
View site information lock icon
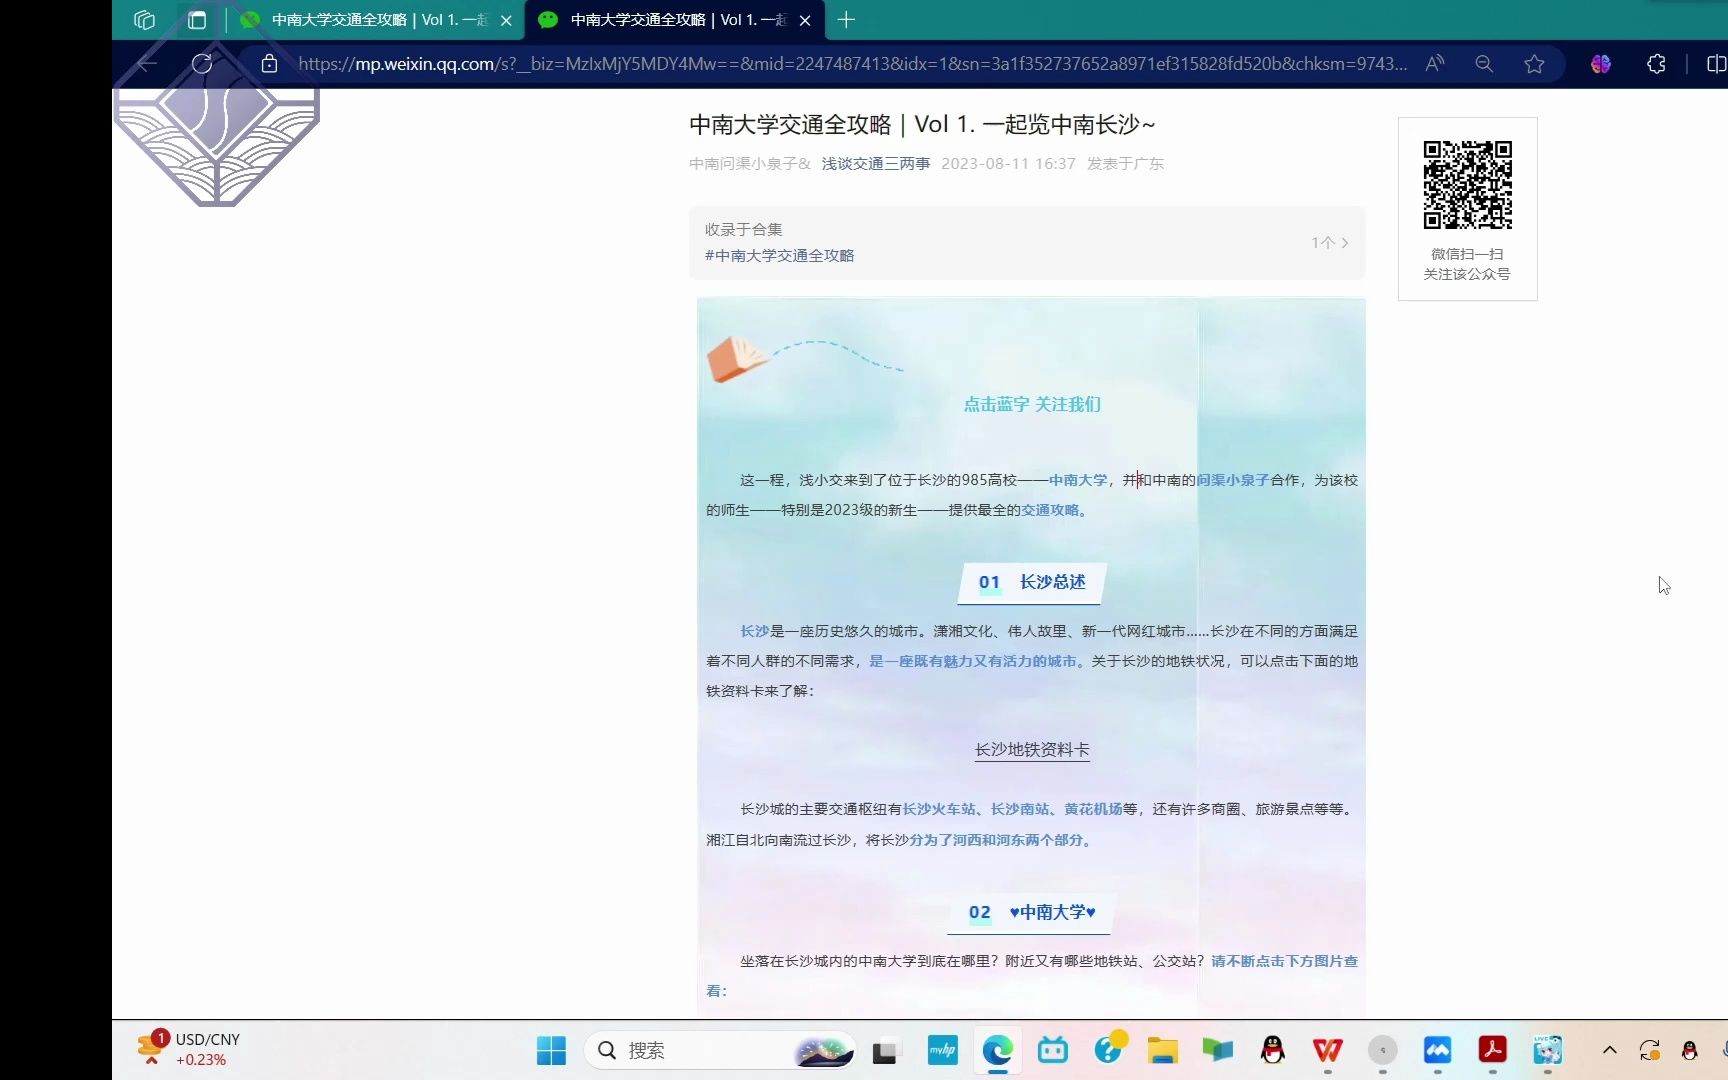tap(269, 64)
